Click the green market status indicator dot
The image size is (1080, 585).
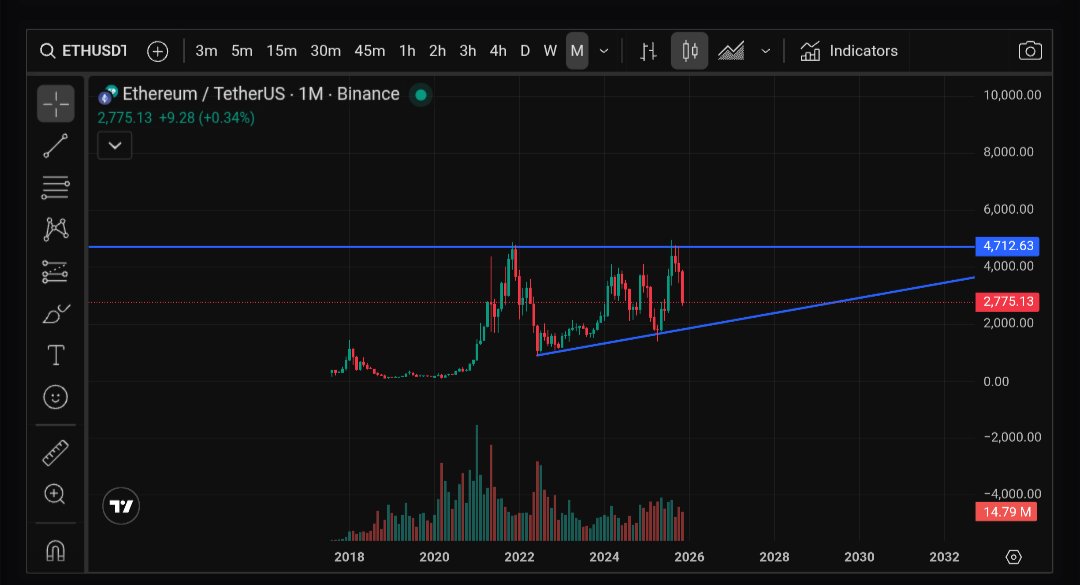(421, 95)
